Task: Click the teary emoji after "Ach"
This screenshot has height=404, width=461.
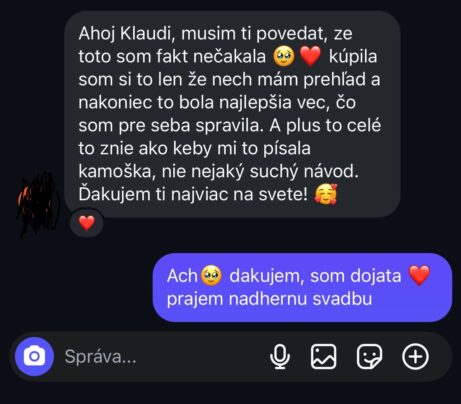Action: [211, 276]
